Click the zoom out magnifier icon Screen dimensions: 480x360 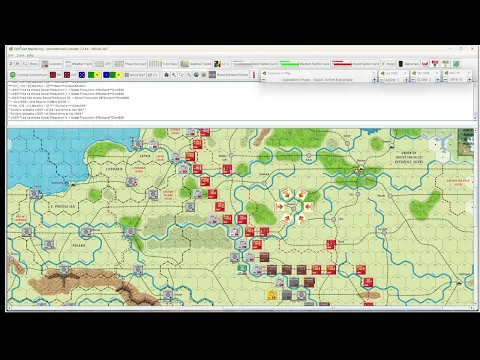coord(189,75)
